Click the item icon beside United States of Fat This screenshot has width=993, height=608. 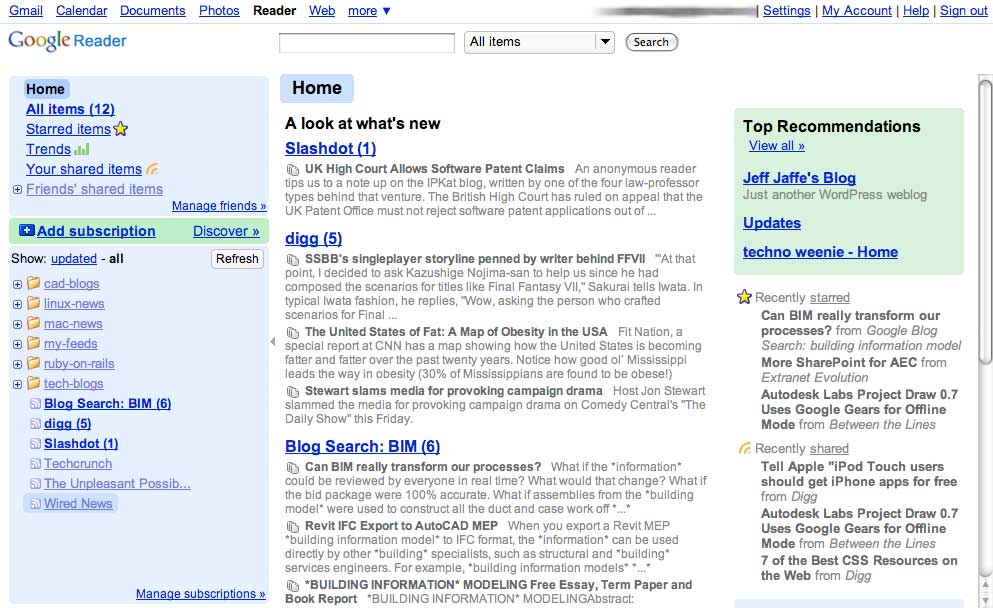[x=293, y=332]
